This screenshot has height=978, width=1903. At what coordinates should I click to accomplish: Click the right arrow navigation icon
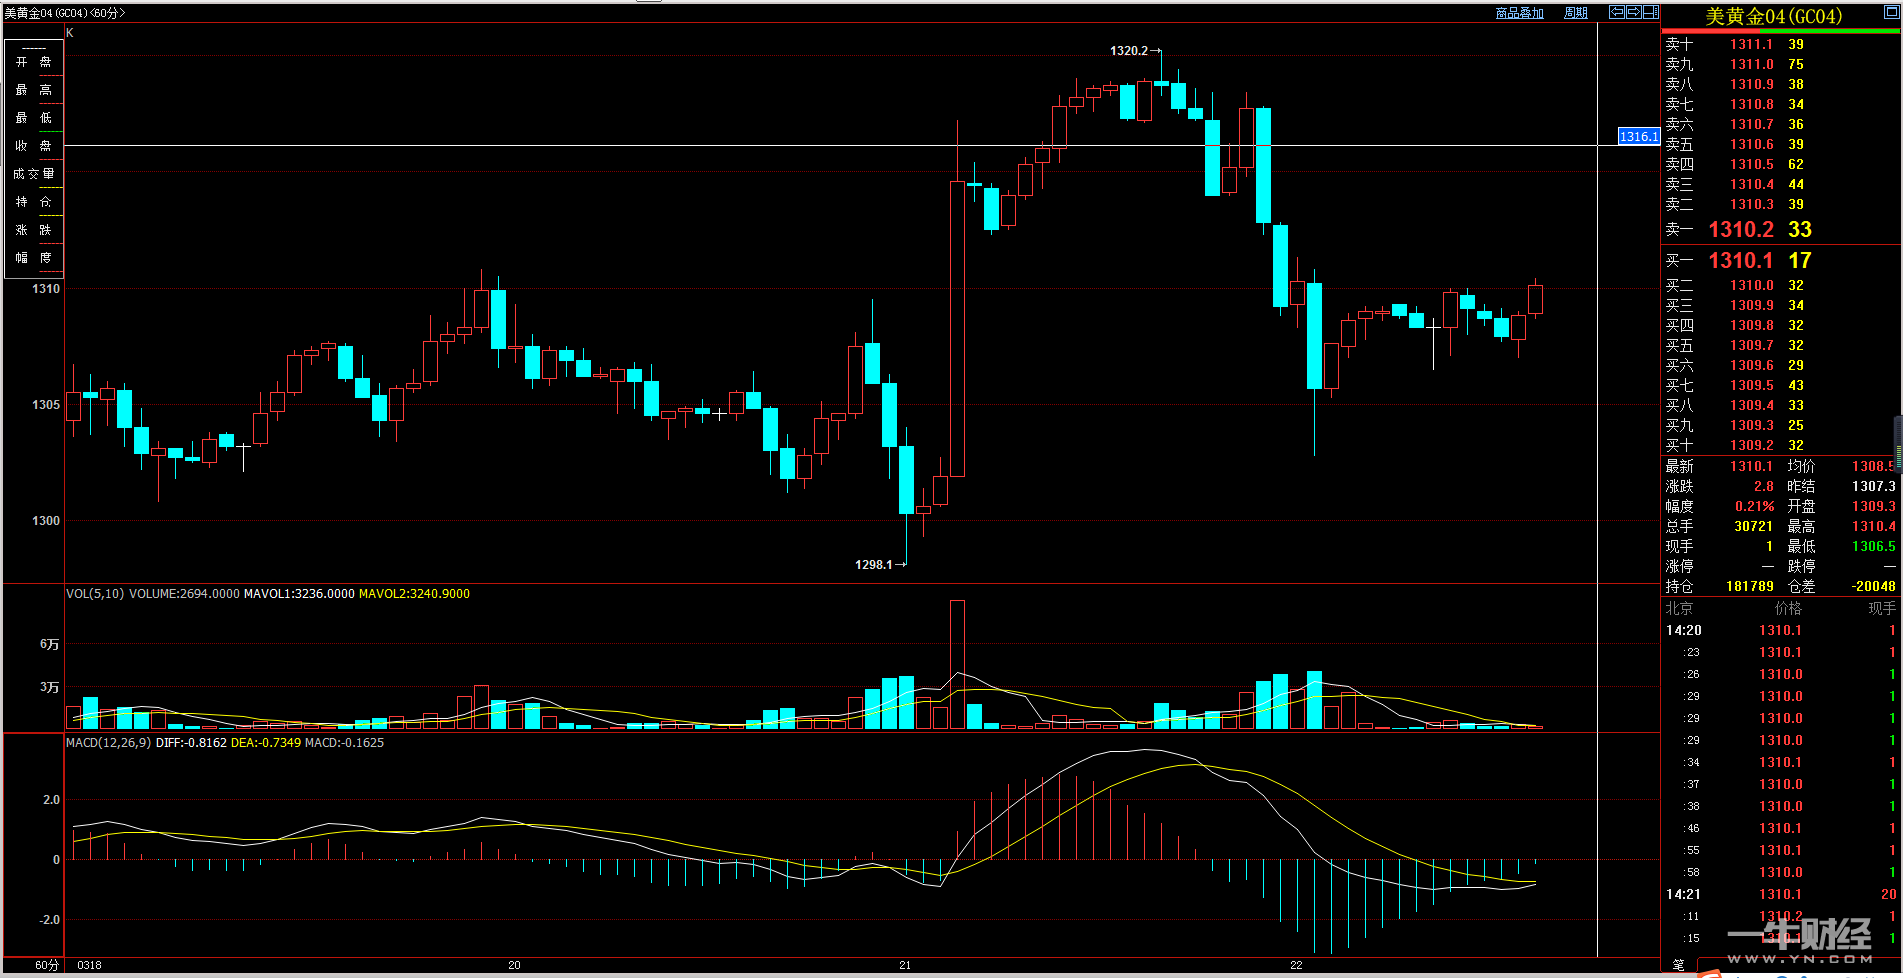[1633, 12]
